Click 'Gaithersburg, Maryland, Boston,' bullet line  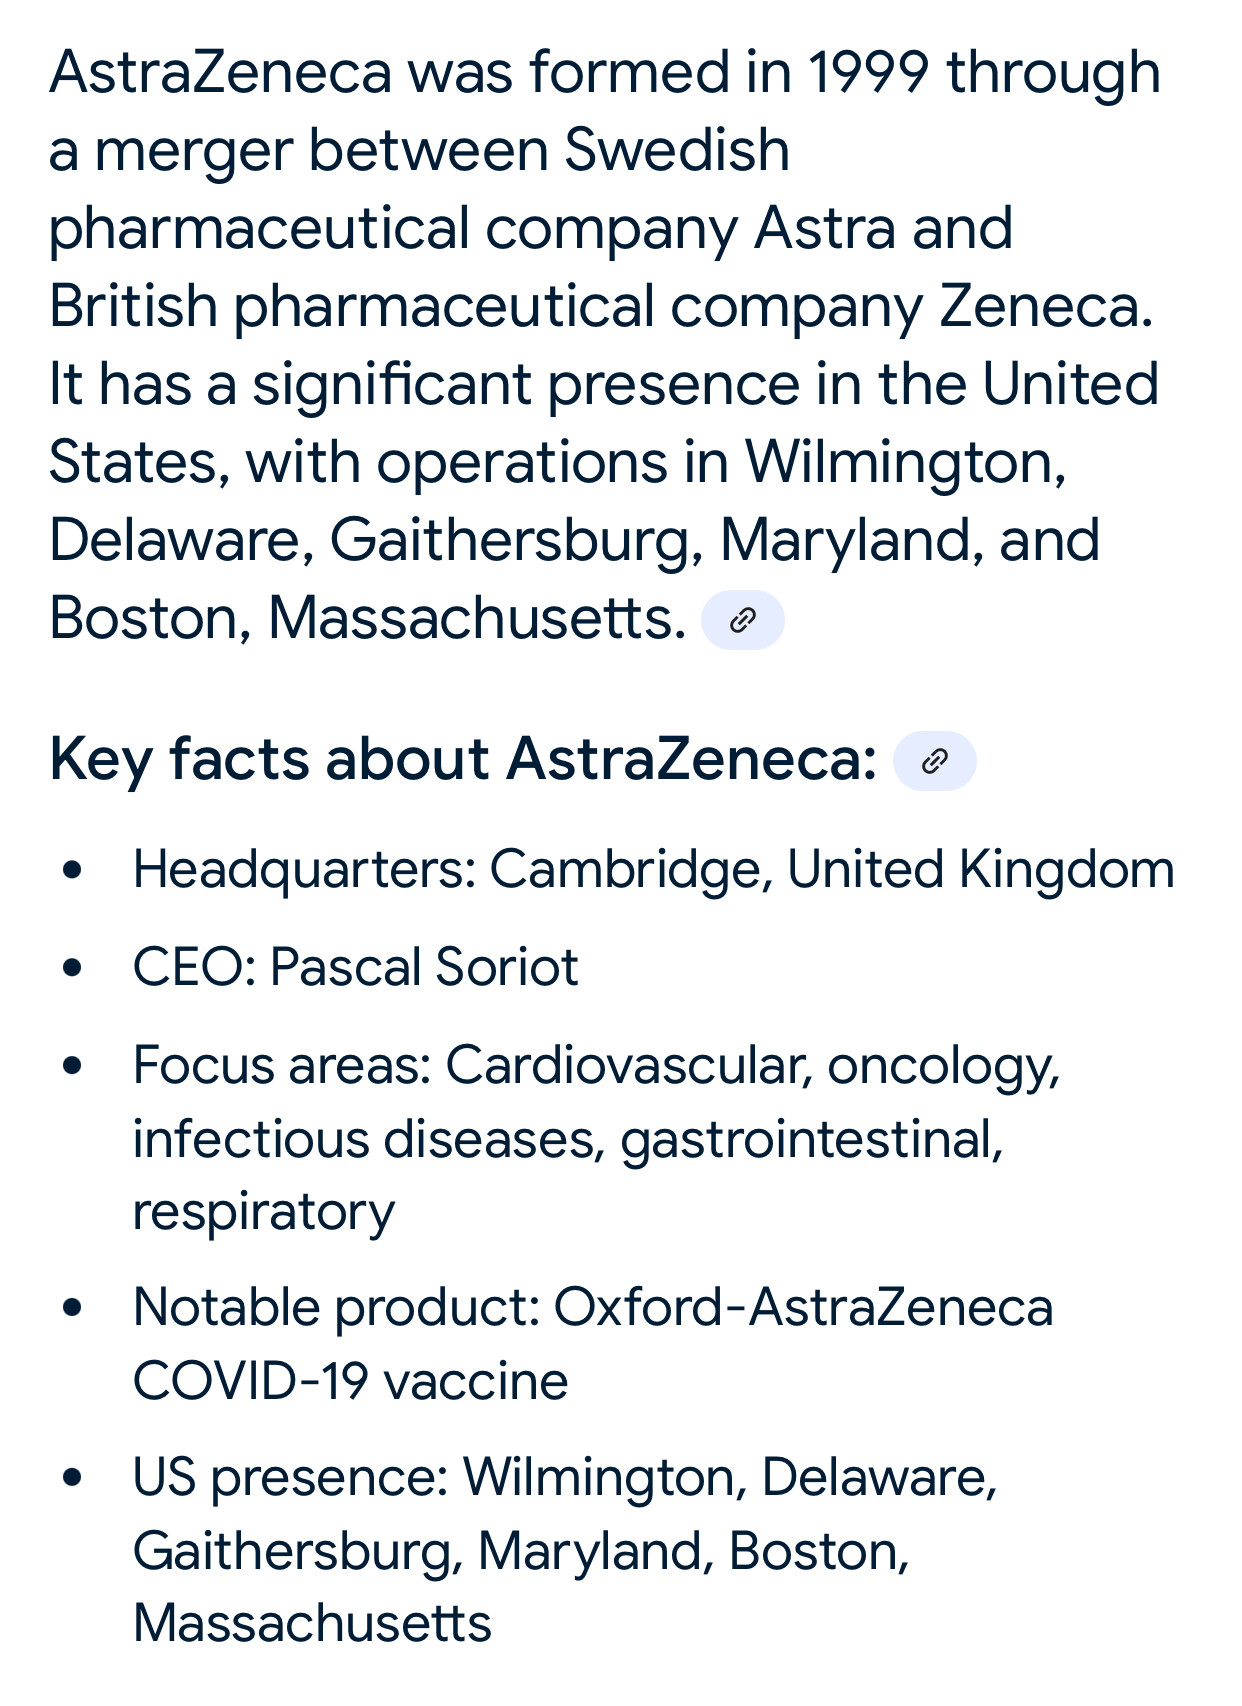pos(521,1551)
